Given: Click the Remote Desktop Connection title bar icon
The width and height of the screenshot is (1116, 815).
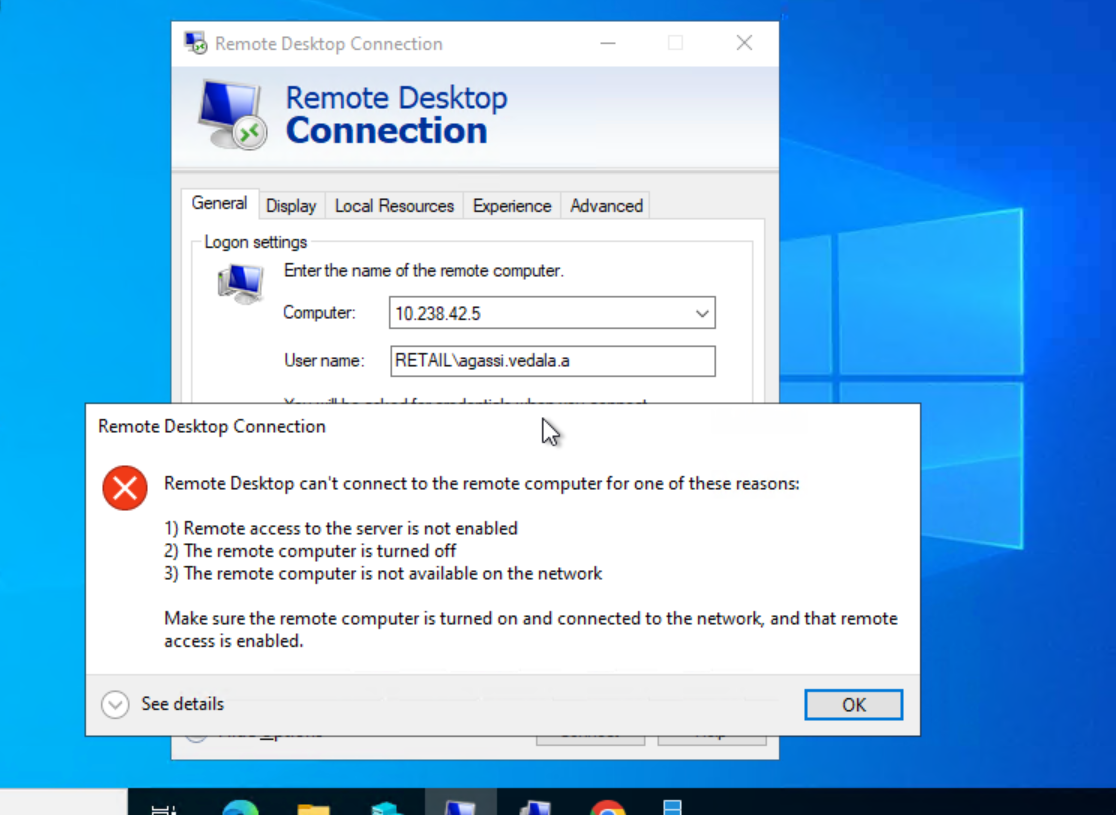Looking at the screenshot, I should click(x=196, y=42).
